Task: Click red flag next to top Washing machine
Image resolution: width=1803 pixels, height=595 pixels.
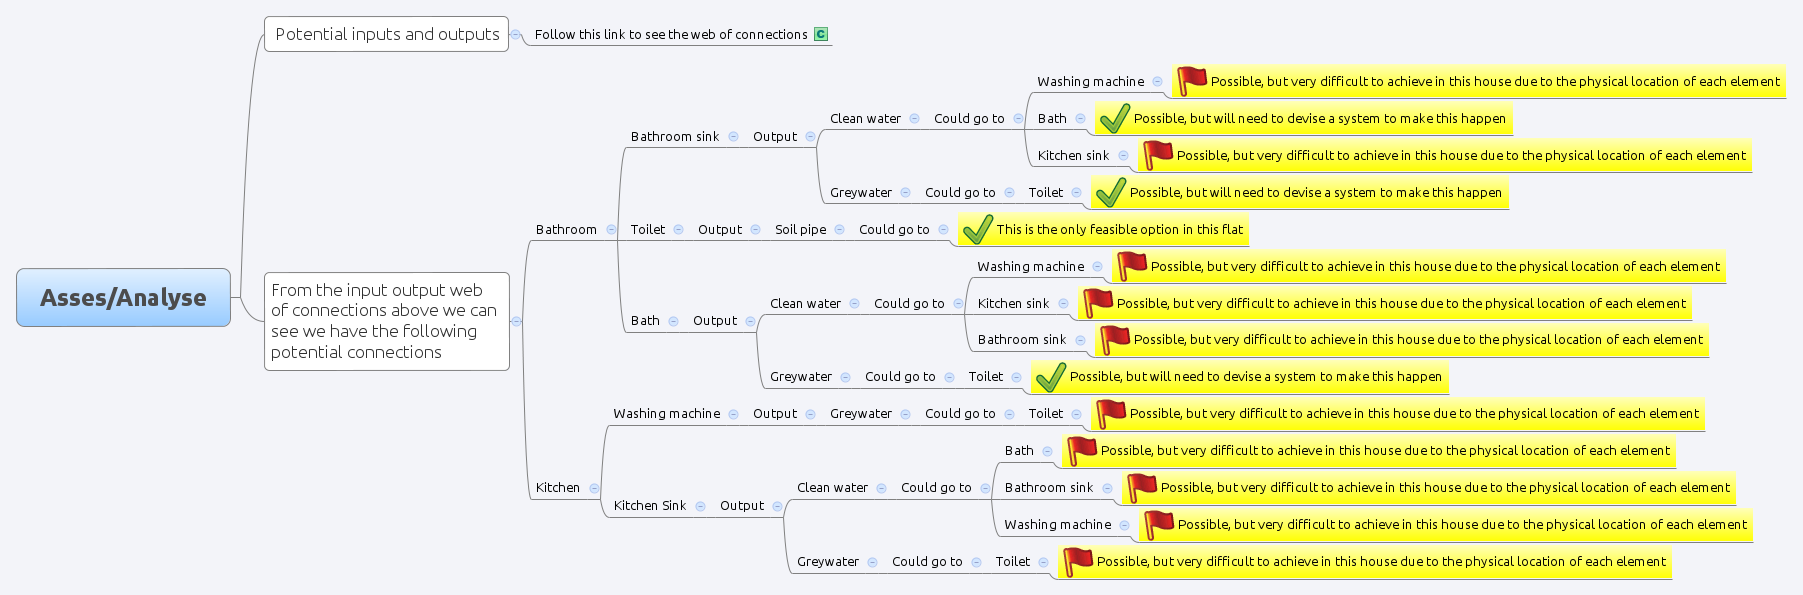Action: coord(1190,81)
